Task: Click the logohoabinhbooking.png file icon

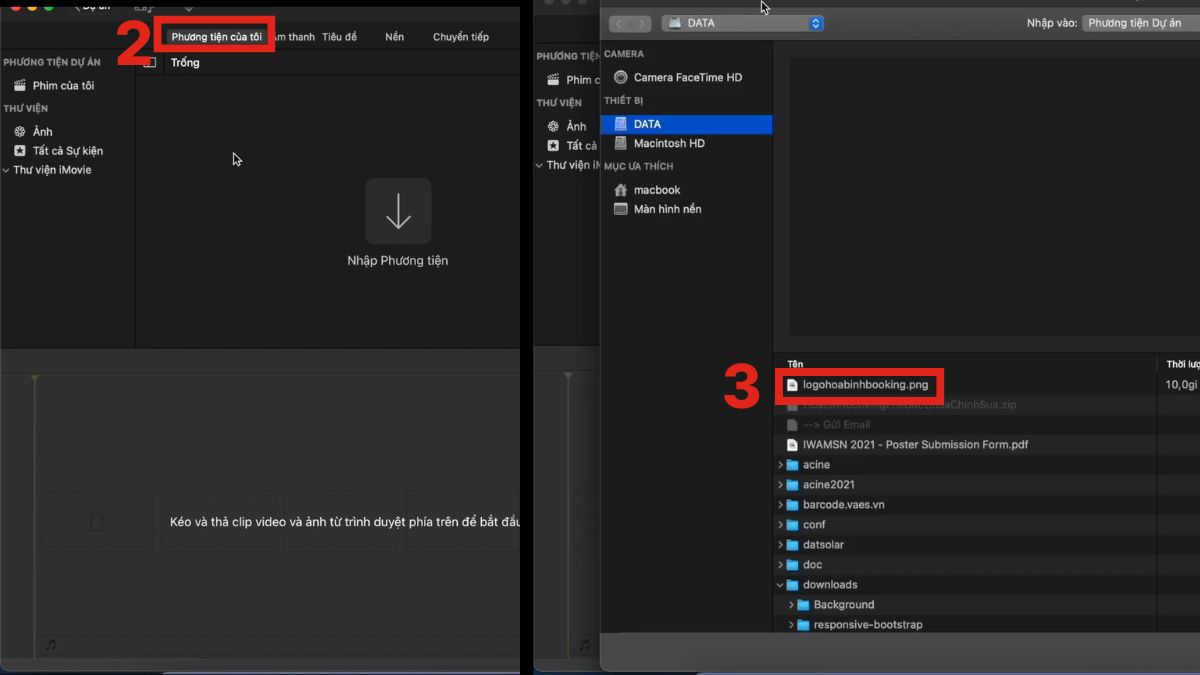Action: pos(792,385)
